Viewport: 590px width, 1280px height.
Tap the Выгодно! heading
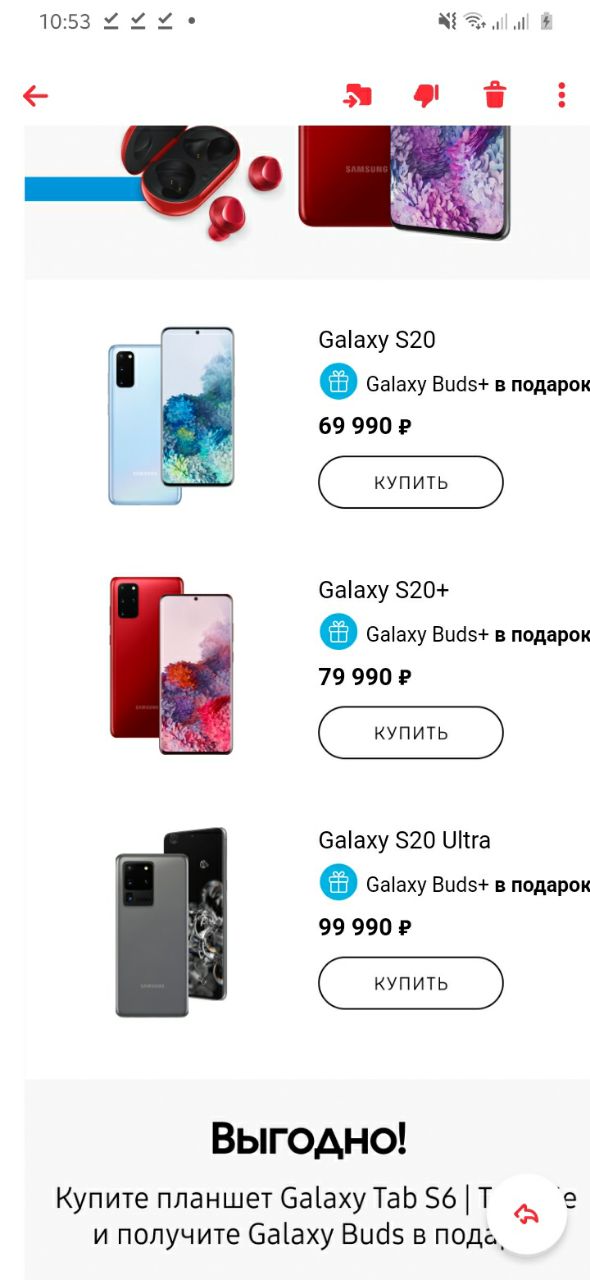(309, 1138)
